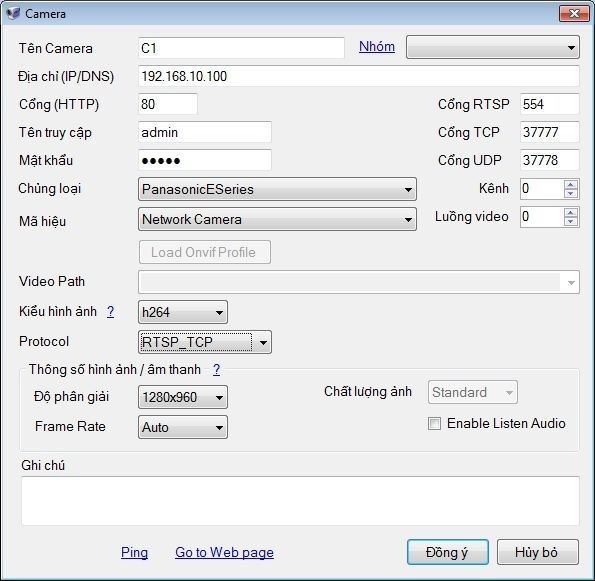Click the Địa chỉ IP/DNS address field

359,76
